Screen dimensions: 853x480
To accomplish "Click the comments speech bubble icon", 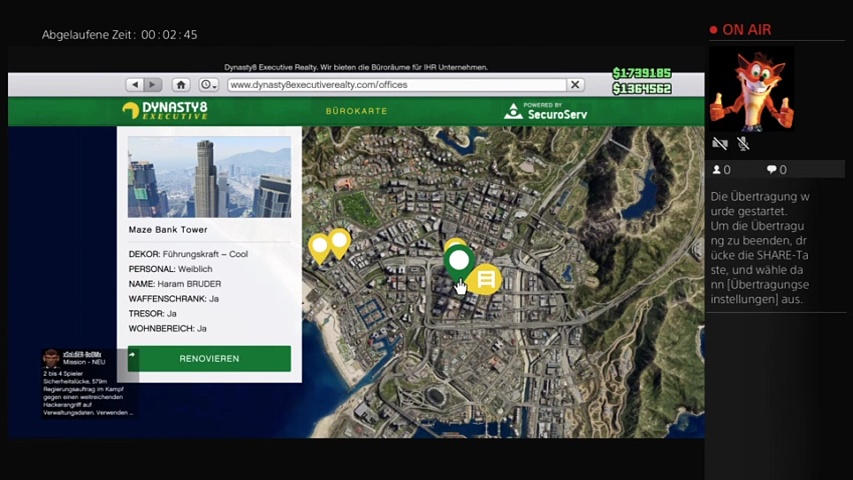I will (772, 170).
